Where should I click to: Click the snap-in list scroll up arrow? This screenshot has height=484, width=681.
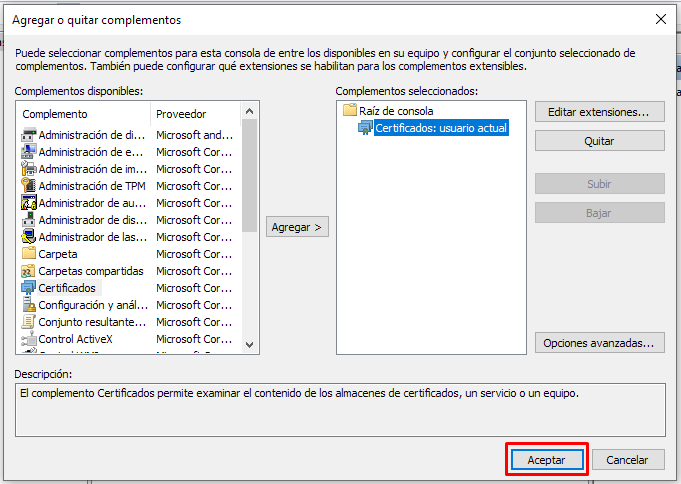pos(249,111)
